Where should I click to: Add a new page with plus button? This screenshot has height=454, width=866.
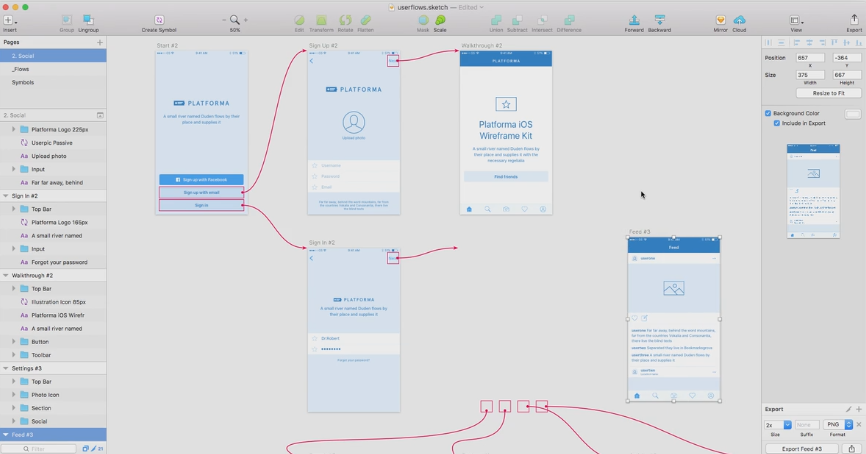pyautogui.click(x=100, y=42)
